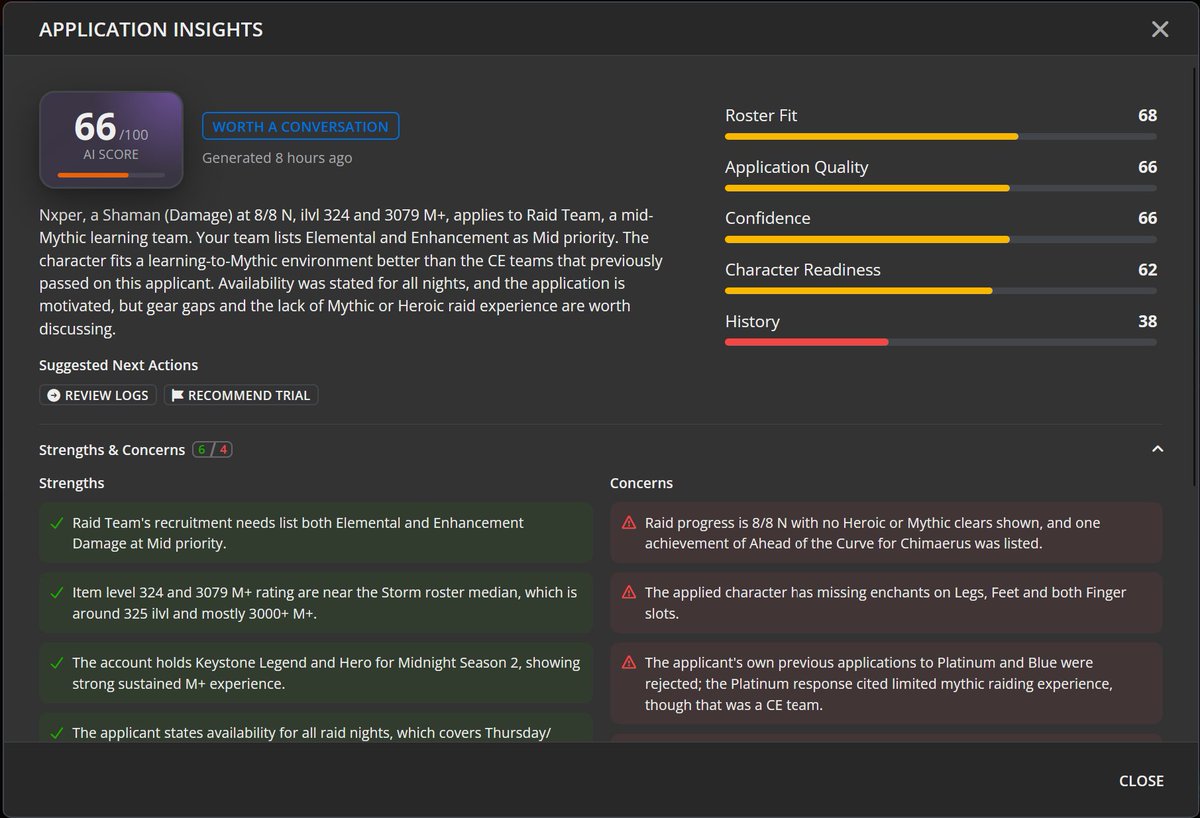The height and width of the screenshot is (818, 1200).
Task: Click the Confidence label
Action: click(x=768, y=218)
